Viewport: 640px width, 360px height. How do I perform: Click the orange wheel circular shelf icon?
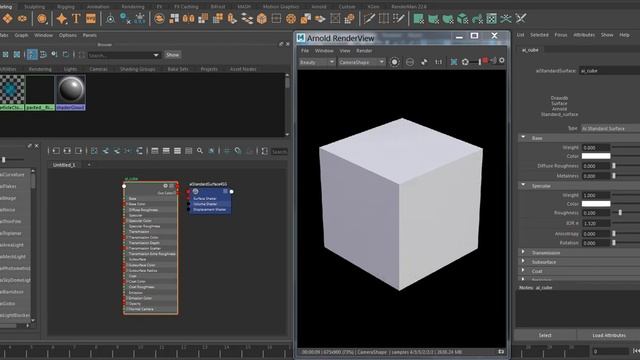pos(291,18)
